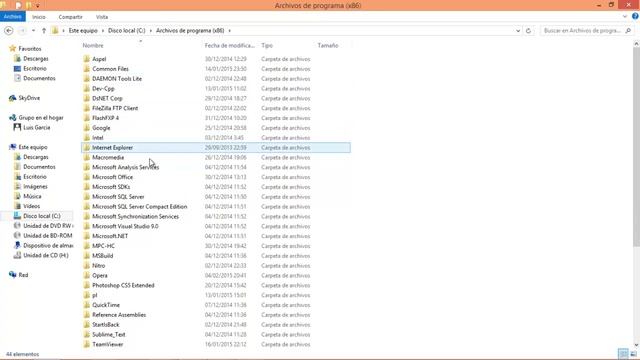Select the QuickTime folder icon

(x=87, y=305)
